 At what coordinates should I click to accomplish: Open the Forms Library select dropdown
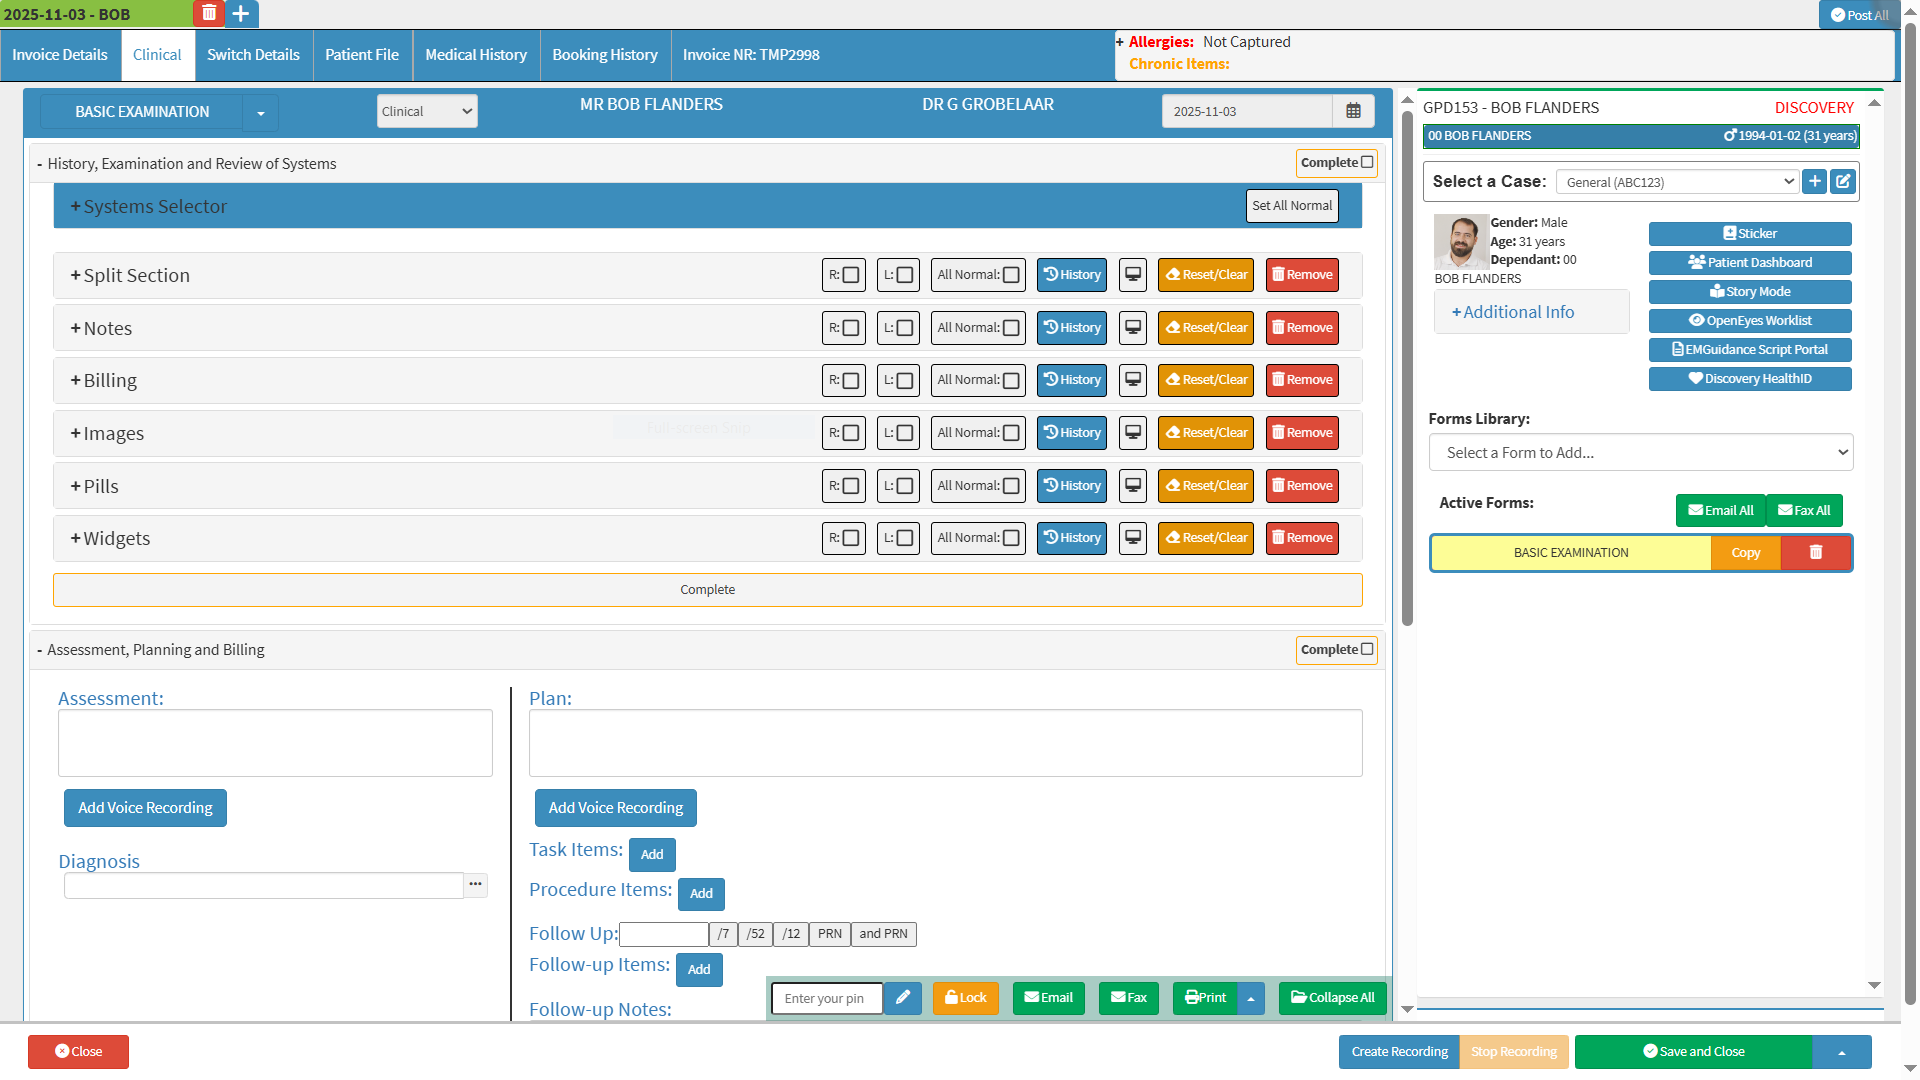pyautogui.click(x=1640, y=452)
